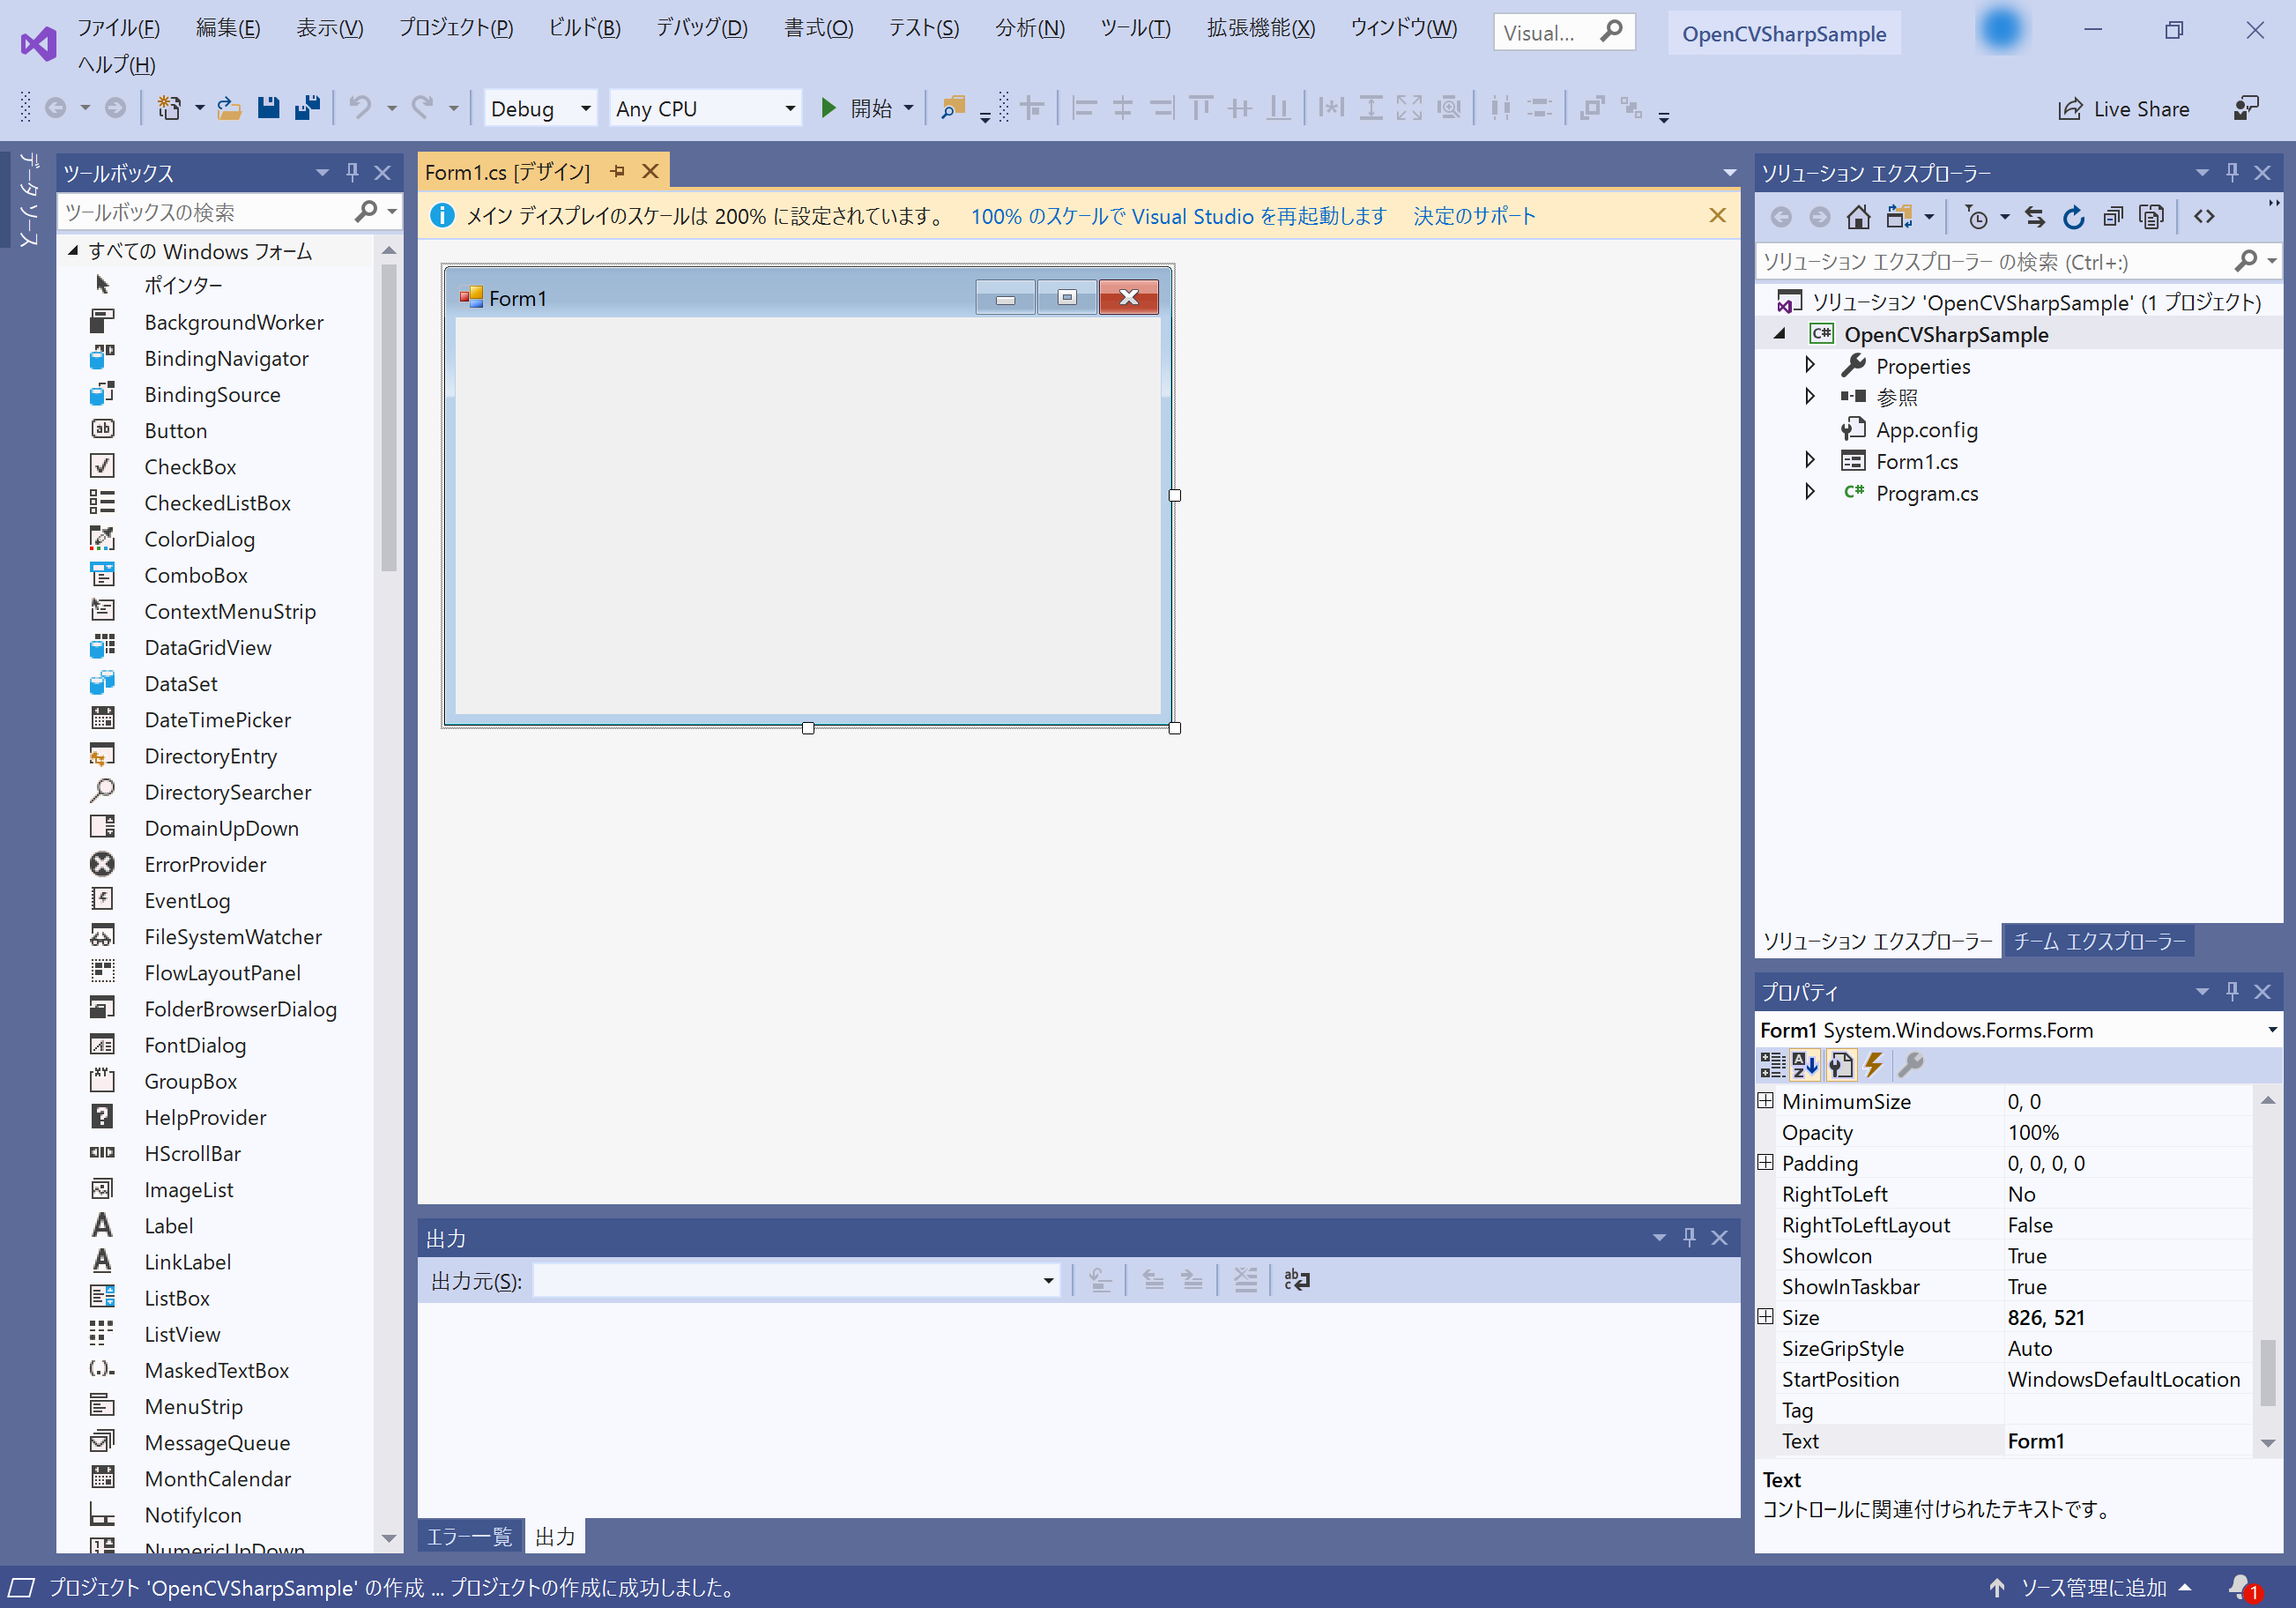This screenshot has width=2296, height=1608.
Task: Click the Live Share icon
Action: tap(2070, 109)
